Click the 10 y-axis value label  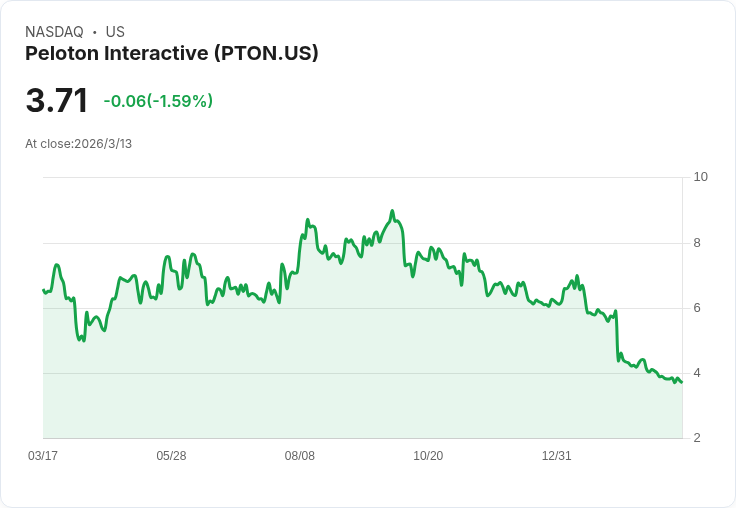pos(700,177)
